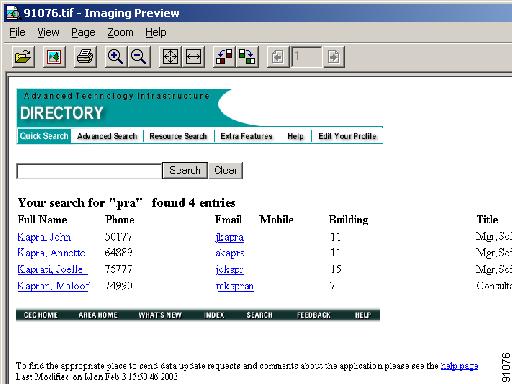
Task: Click Joelle's email link
Action: pyautogui.click(x=230, y=269)
